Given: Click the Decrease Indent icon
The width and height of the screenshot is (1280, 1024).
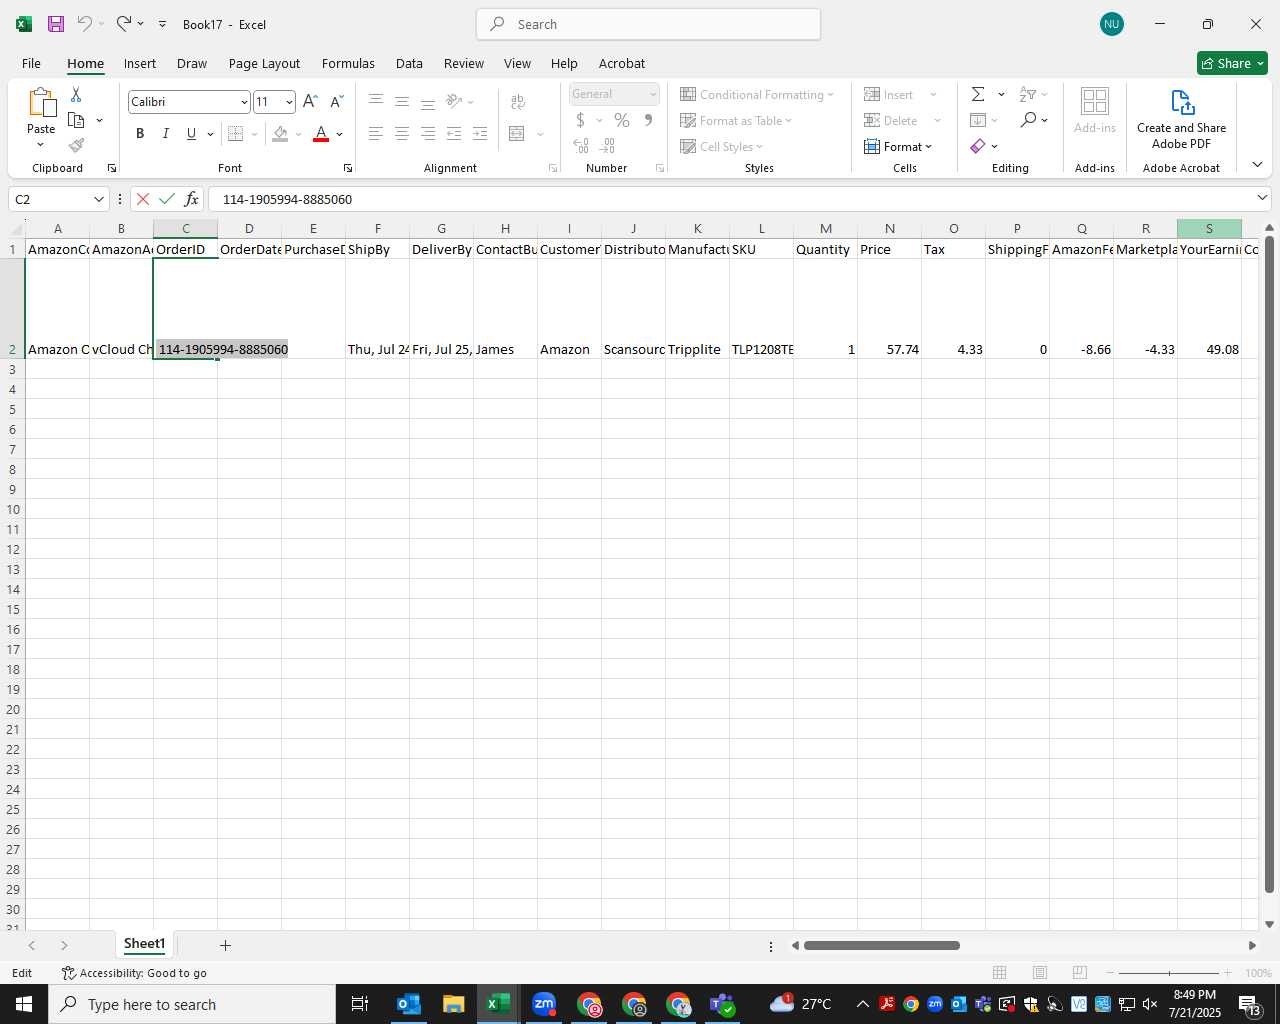Looking at the screenshot, I should pos(454,134).
